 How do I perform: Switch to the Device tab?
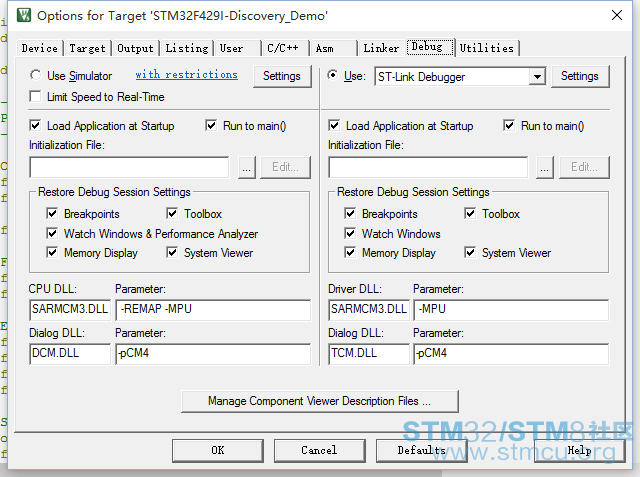40,48
